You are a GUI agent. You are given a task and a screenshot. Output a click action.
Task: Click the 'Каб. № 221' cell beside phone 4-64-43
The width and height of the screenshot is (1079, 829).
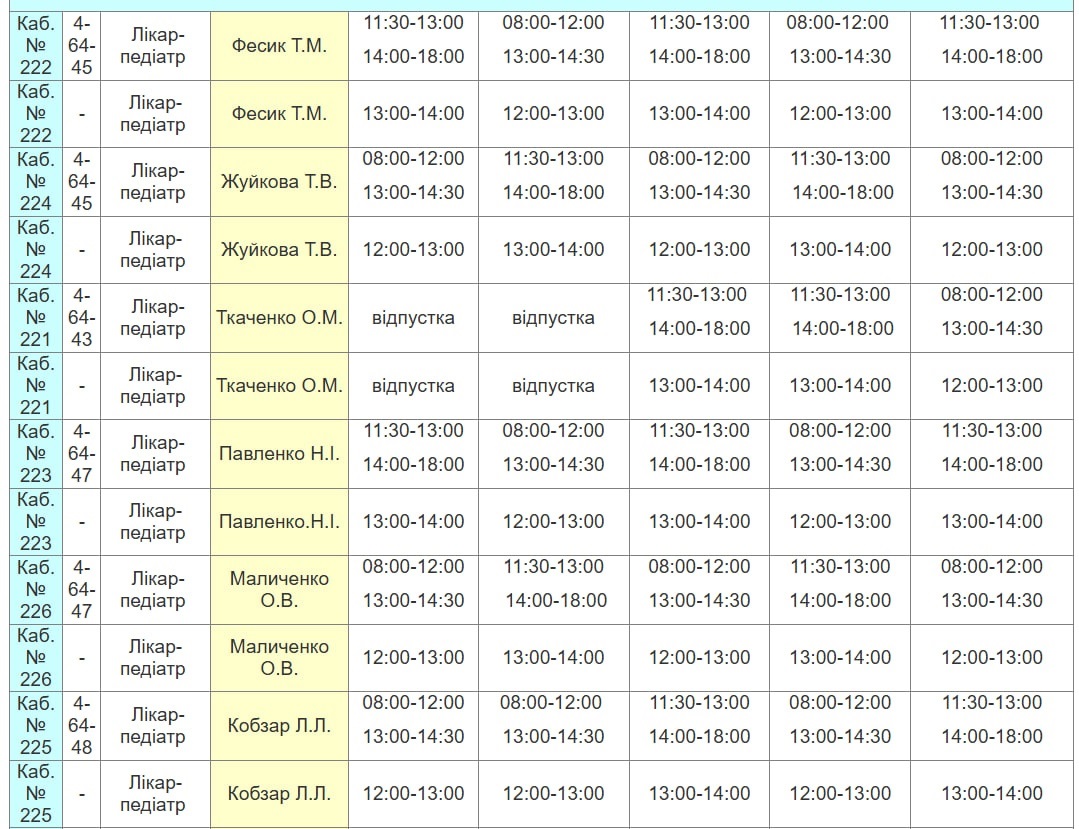pyautogui.click(x=37, y=317)
